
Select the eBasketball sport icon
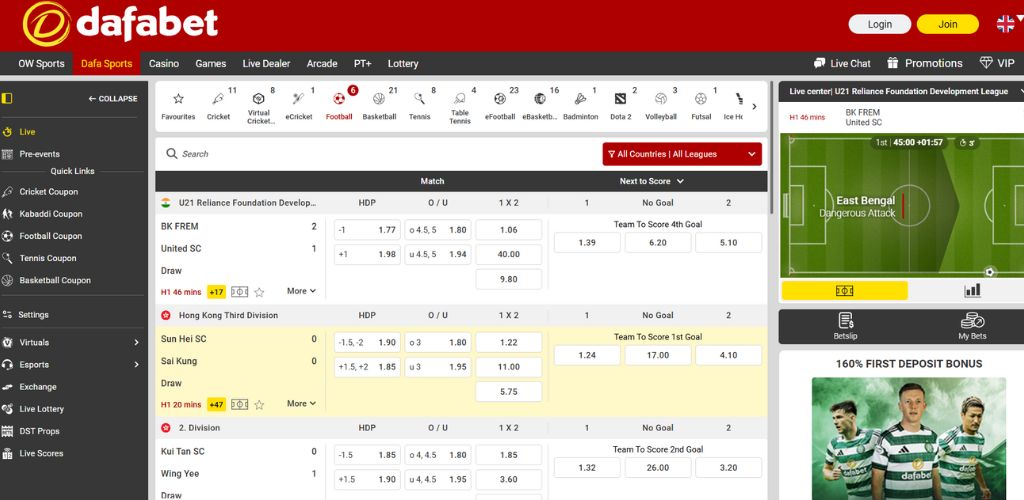point(540,104)
